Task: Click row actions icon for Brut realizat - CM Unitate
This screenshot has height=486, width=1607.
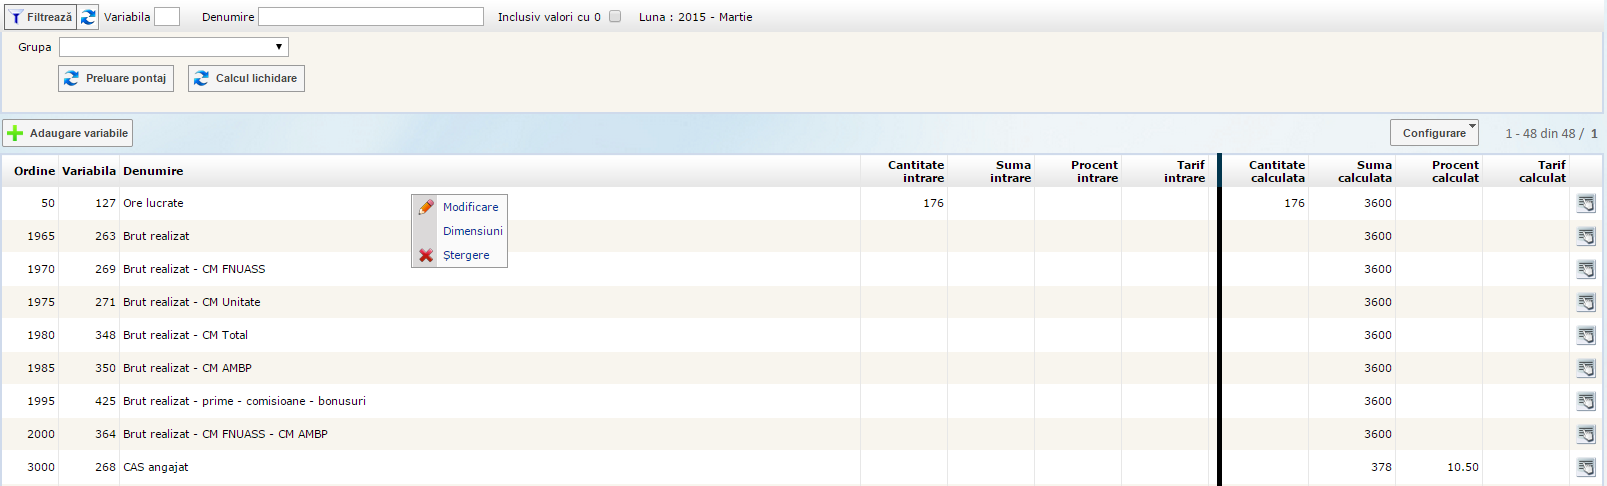Action: point(1586,302)
